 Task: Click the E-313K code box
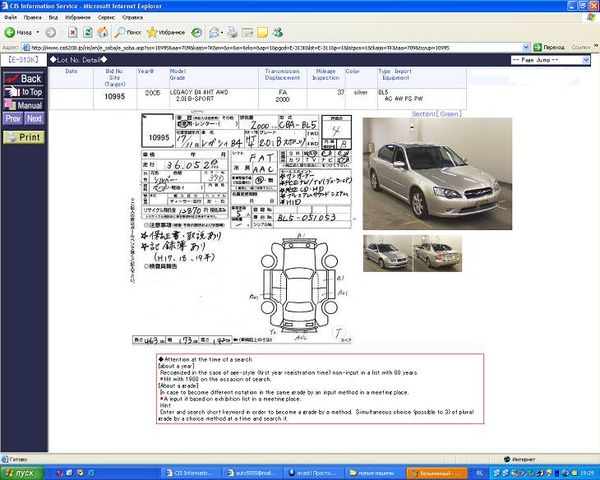tap(24, 60)
